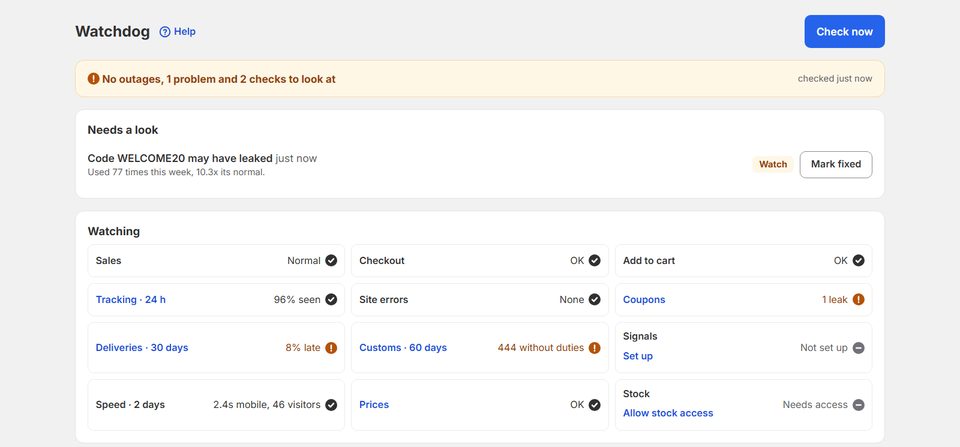Click 'Used 77 times this week' description
960x447 pixels.
pos(176,172)
